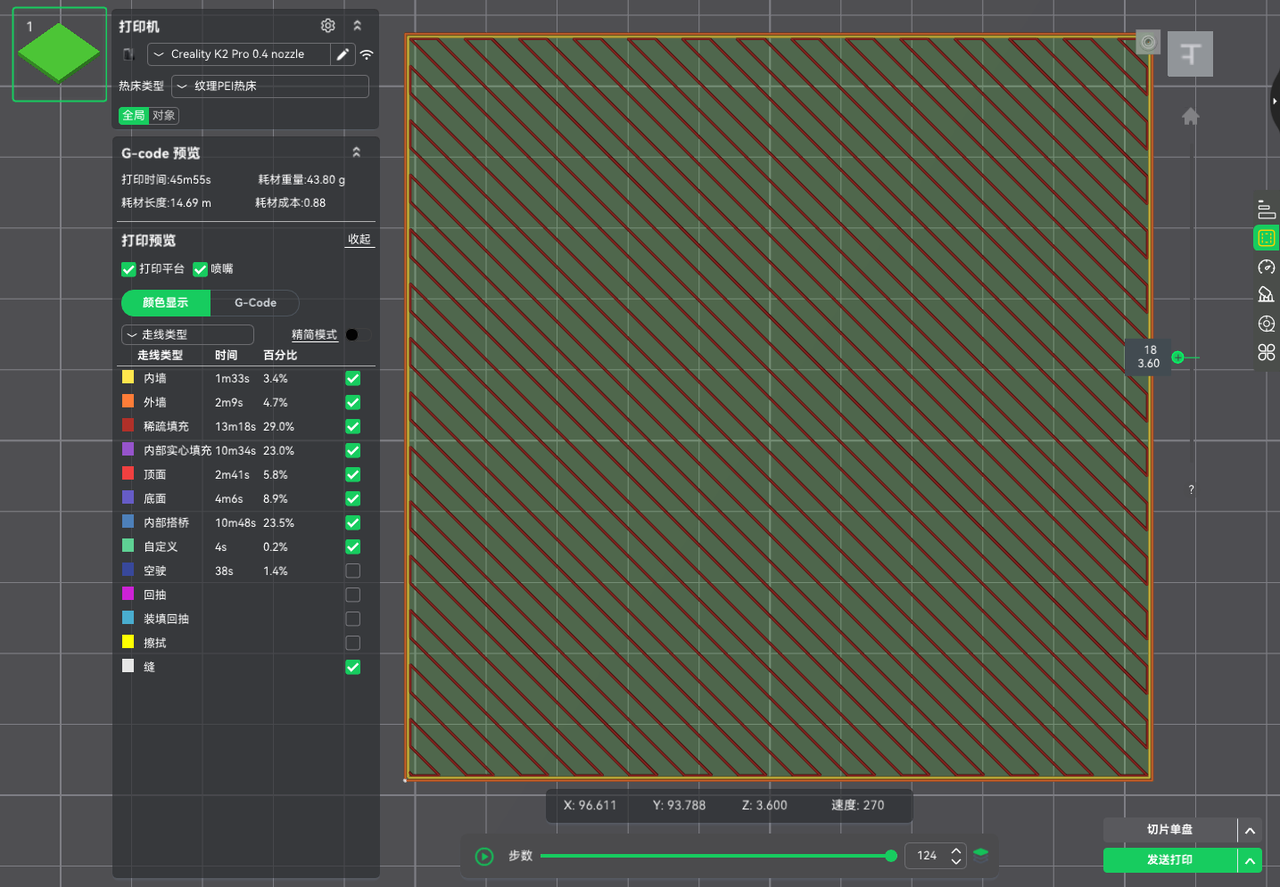The height and width of the screenshot is (887, 1280).
Task: Open printer settings gear icon
Action: (x=328, y=26)
